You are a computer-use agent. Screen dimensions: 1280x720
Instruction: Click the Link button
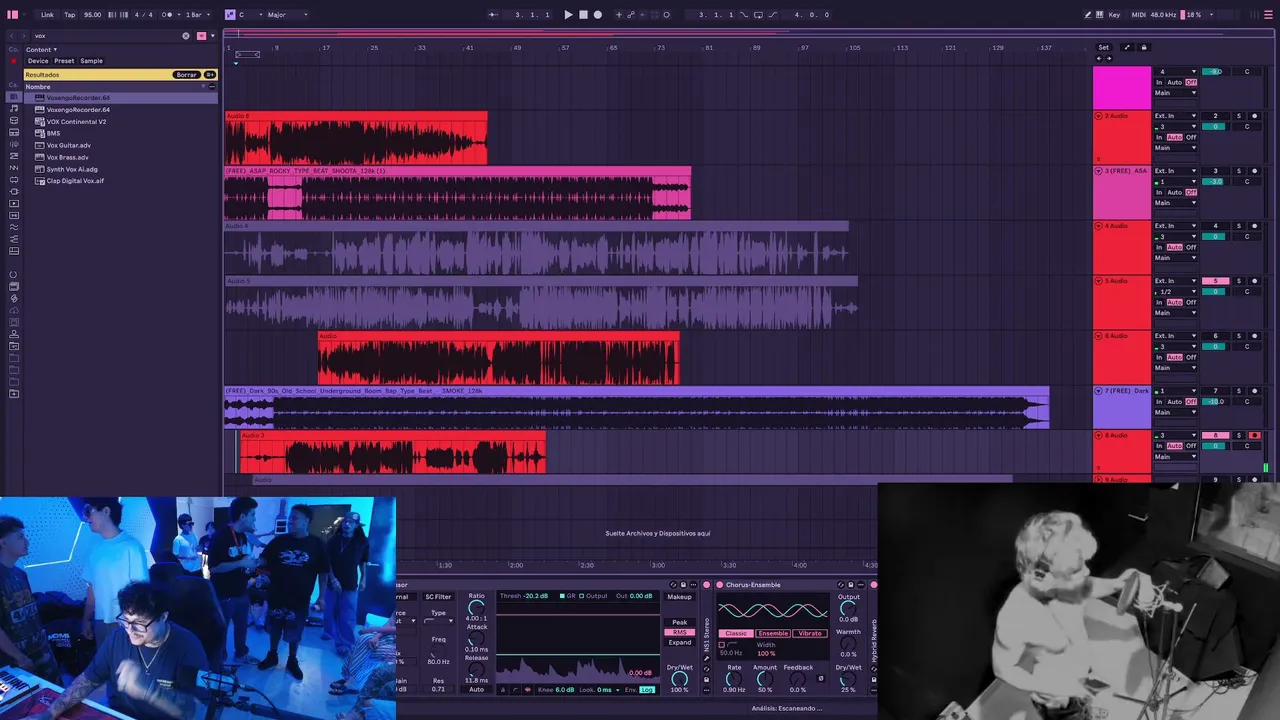pos(47,15)
